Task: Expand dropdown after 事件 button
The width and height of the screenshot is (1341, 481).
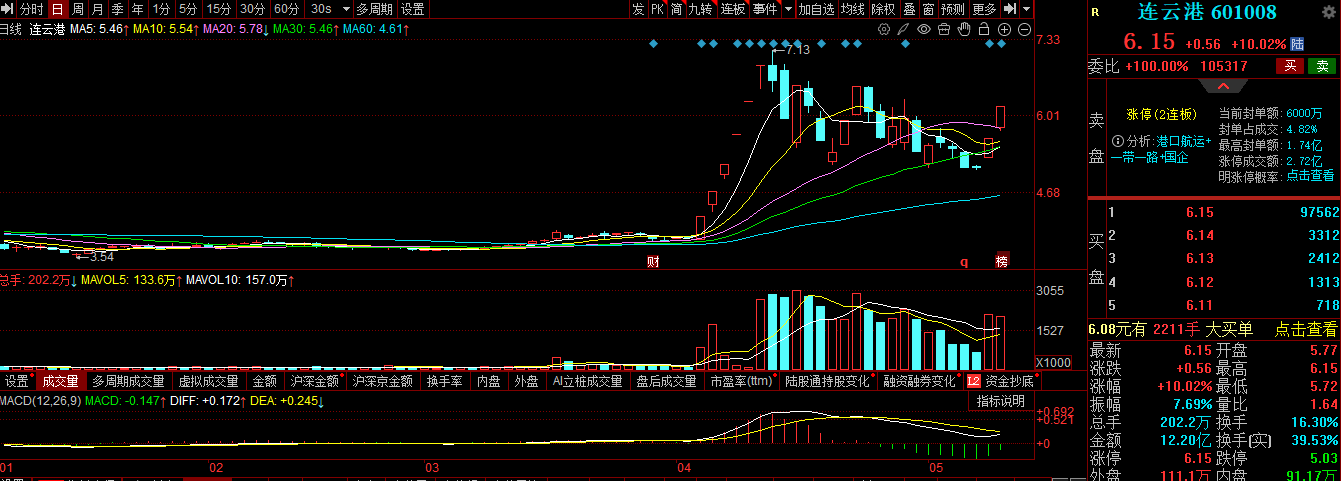Action: tap(789, 9)
